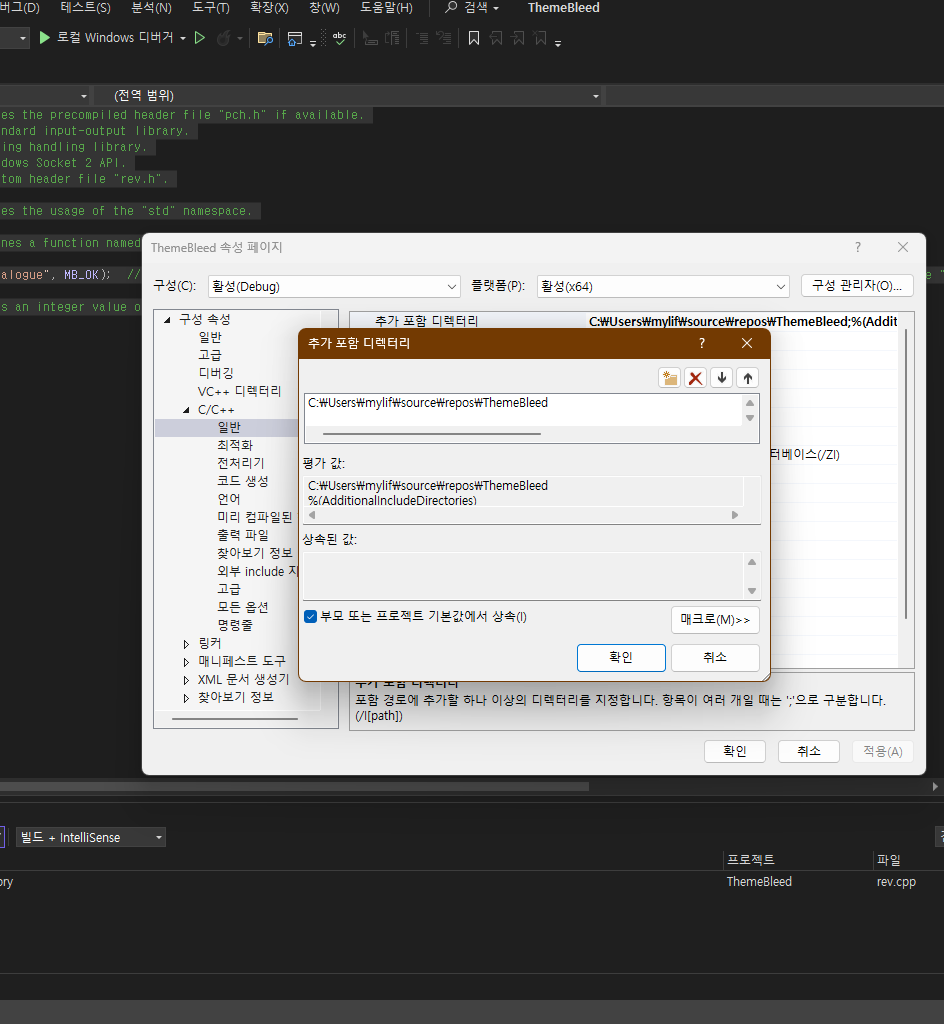
Task: Click the abc spell check icon
Action: tap(339, 39)
